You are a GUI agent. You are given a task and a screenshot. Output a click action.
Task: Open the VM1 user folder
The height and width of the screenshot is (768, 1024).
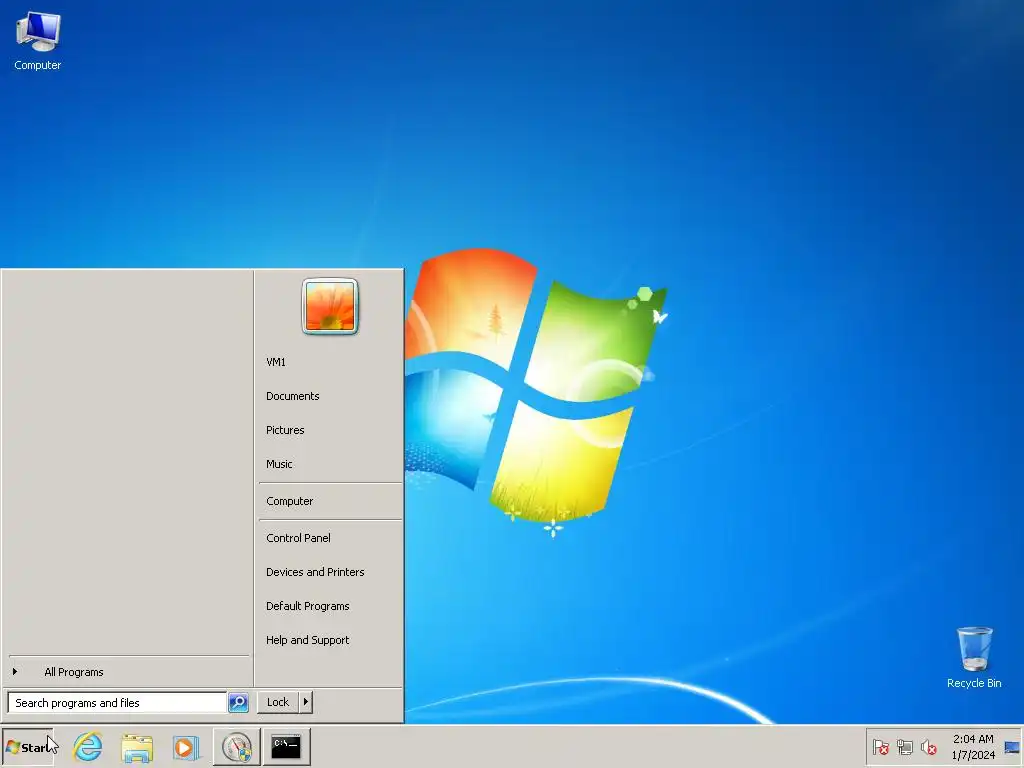click(x=330, y=362)
